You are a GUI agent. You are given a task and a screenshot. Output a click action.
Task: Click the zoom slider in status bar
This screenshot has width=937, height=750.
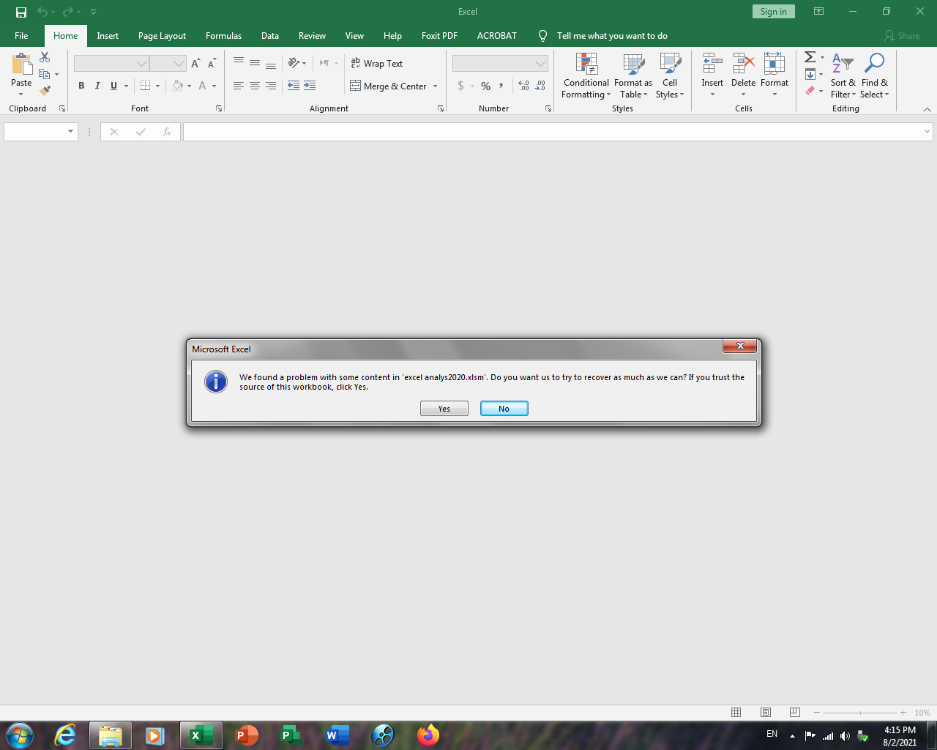click(860, 712)
